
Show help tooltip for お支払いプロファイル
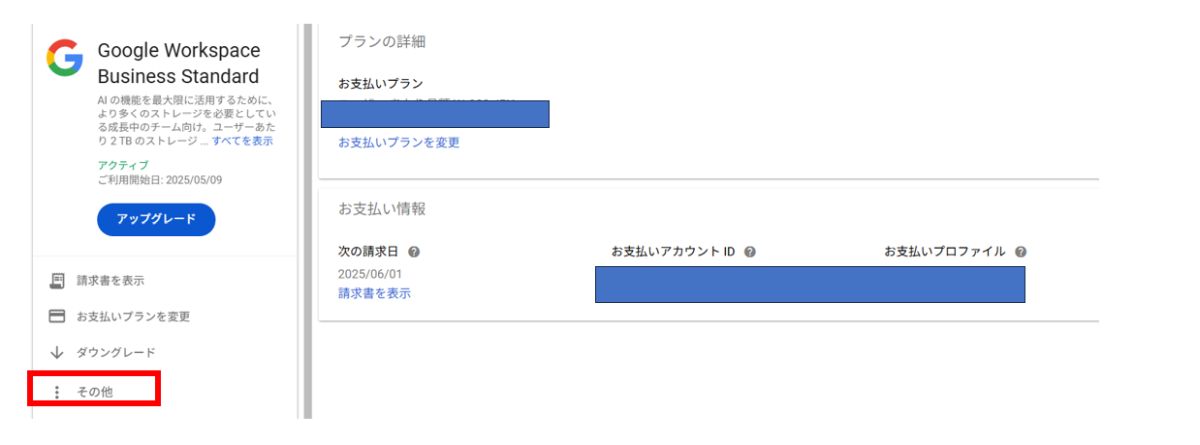pos(1020,252)
